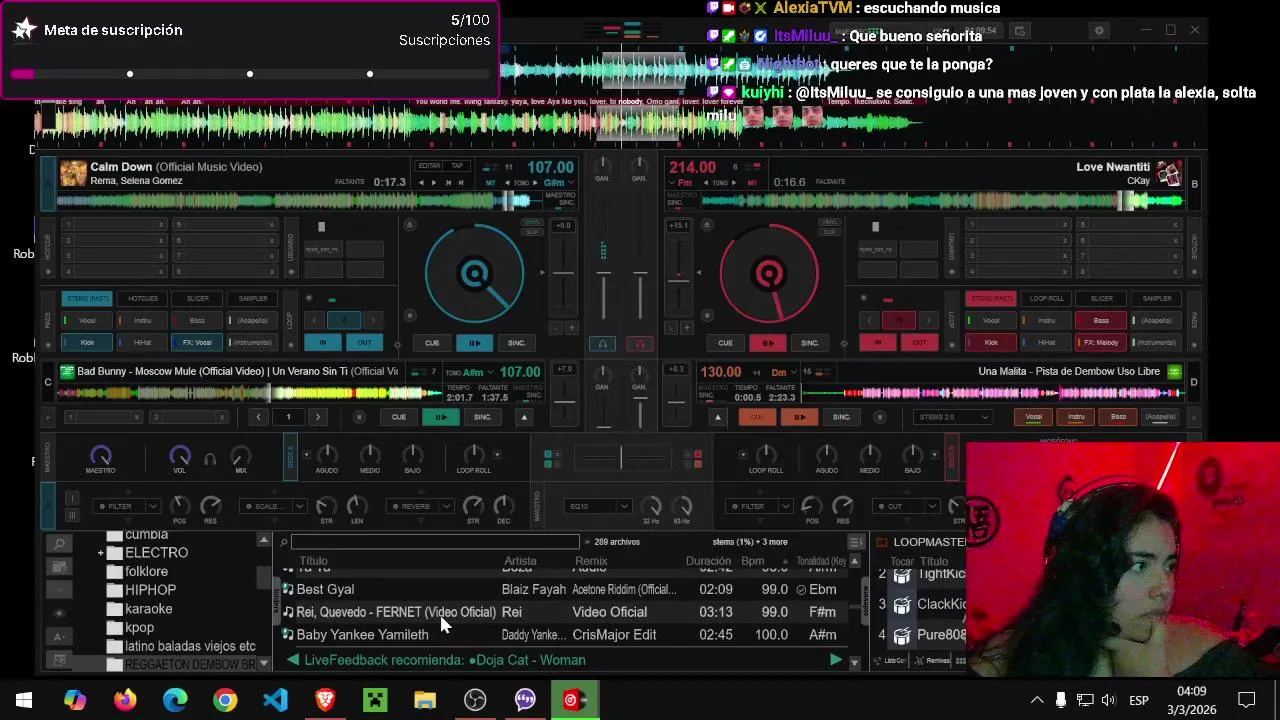Toggle play/pause on deck D Una Malita
The height and width of the screenshot is (720, 1280).
click(798, 417)
